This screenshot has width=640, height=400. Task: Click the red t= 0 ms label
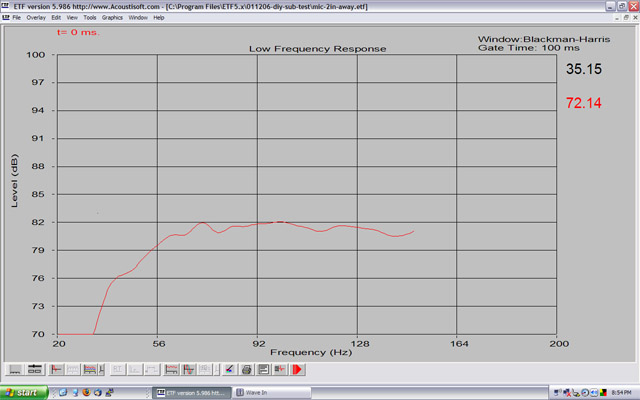coord(78,32)
